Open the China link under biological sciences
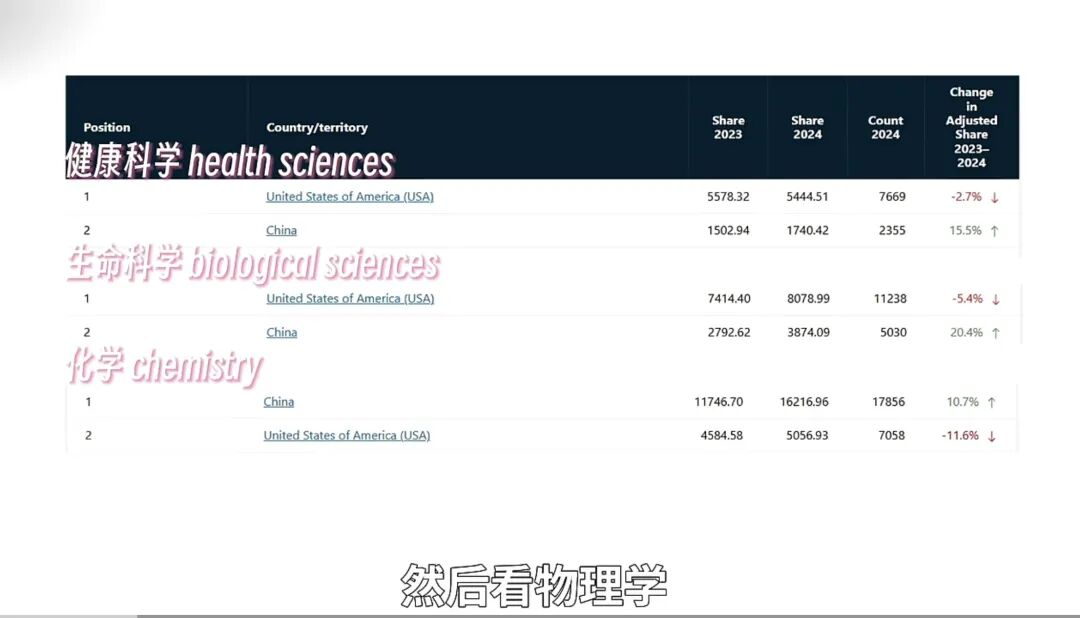Screen dimensions: 1080x618 281,333
